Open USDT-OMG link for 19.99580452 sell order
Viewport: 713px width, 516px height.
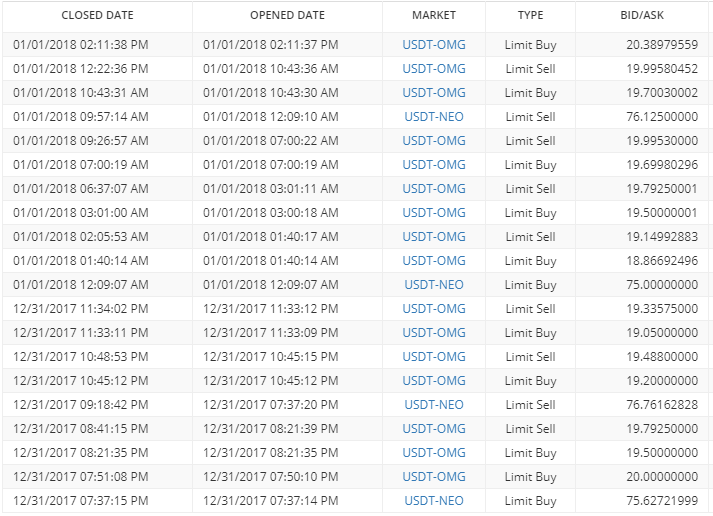pos(434,69)
